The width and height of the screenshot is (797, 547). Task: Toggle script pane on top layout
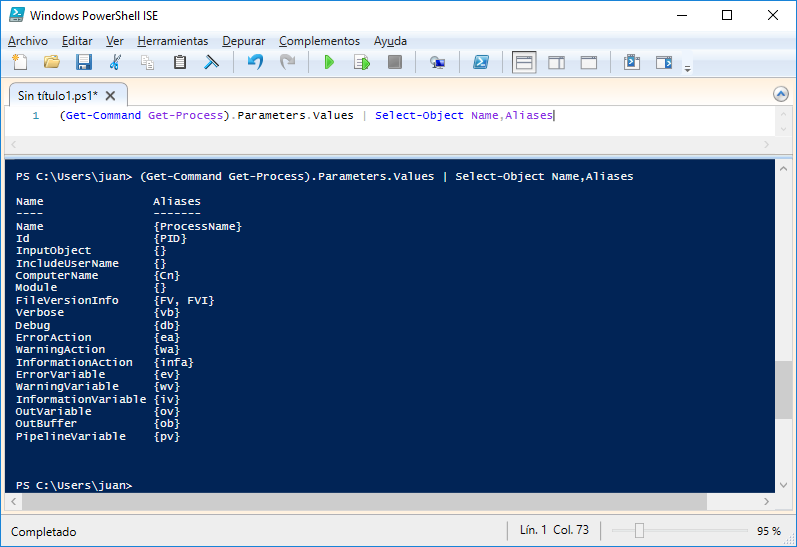click(524, 63)
